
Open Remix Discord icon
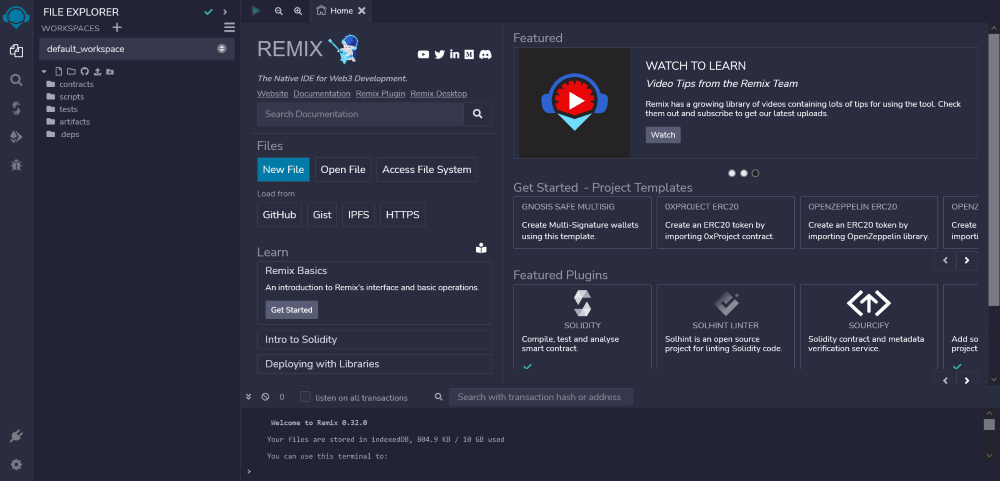485,55
